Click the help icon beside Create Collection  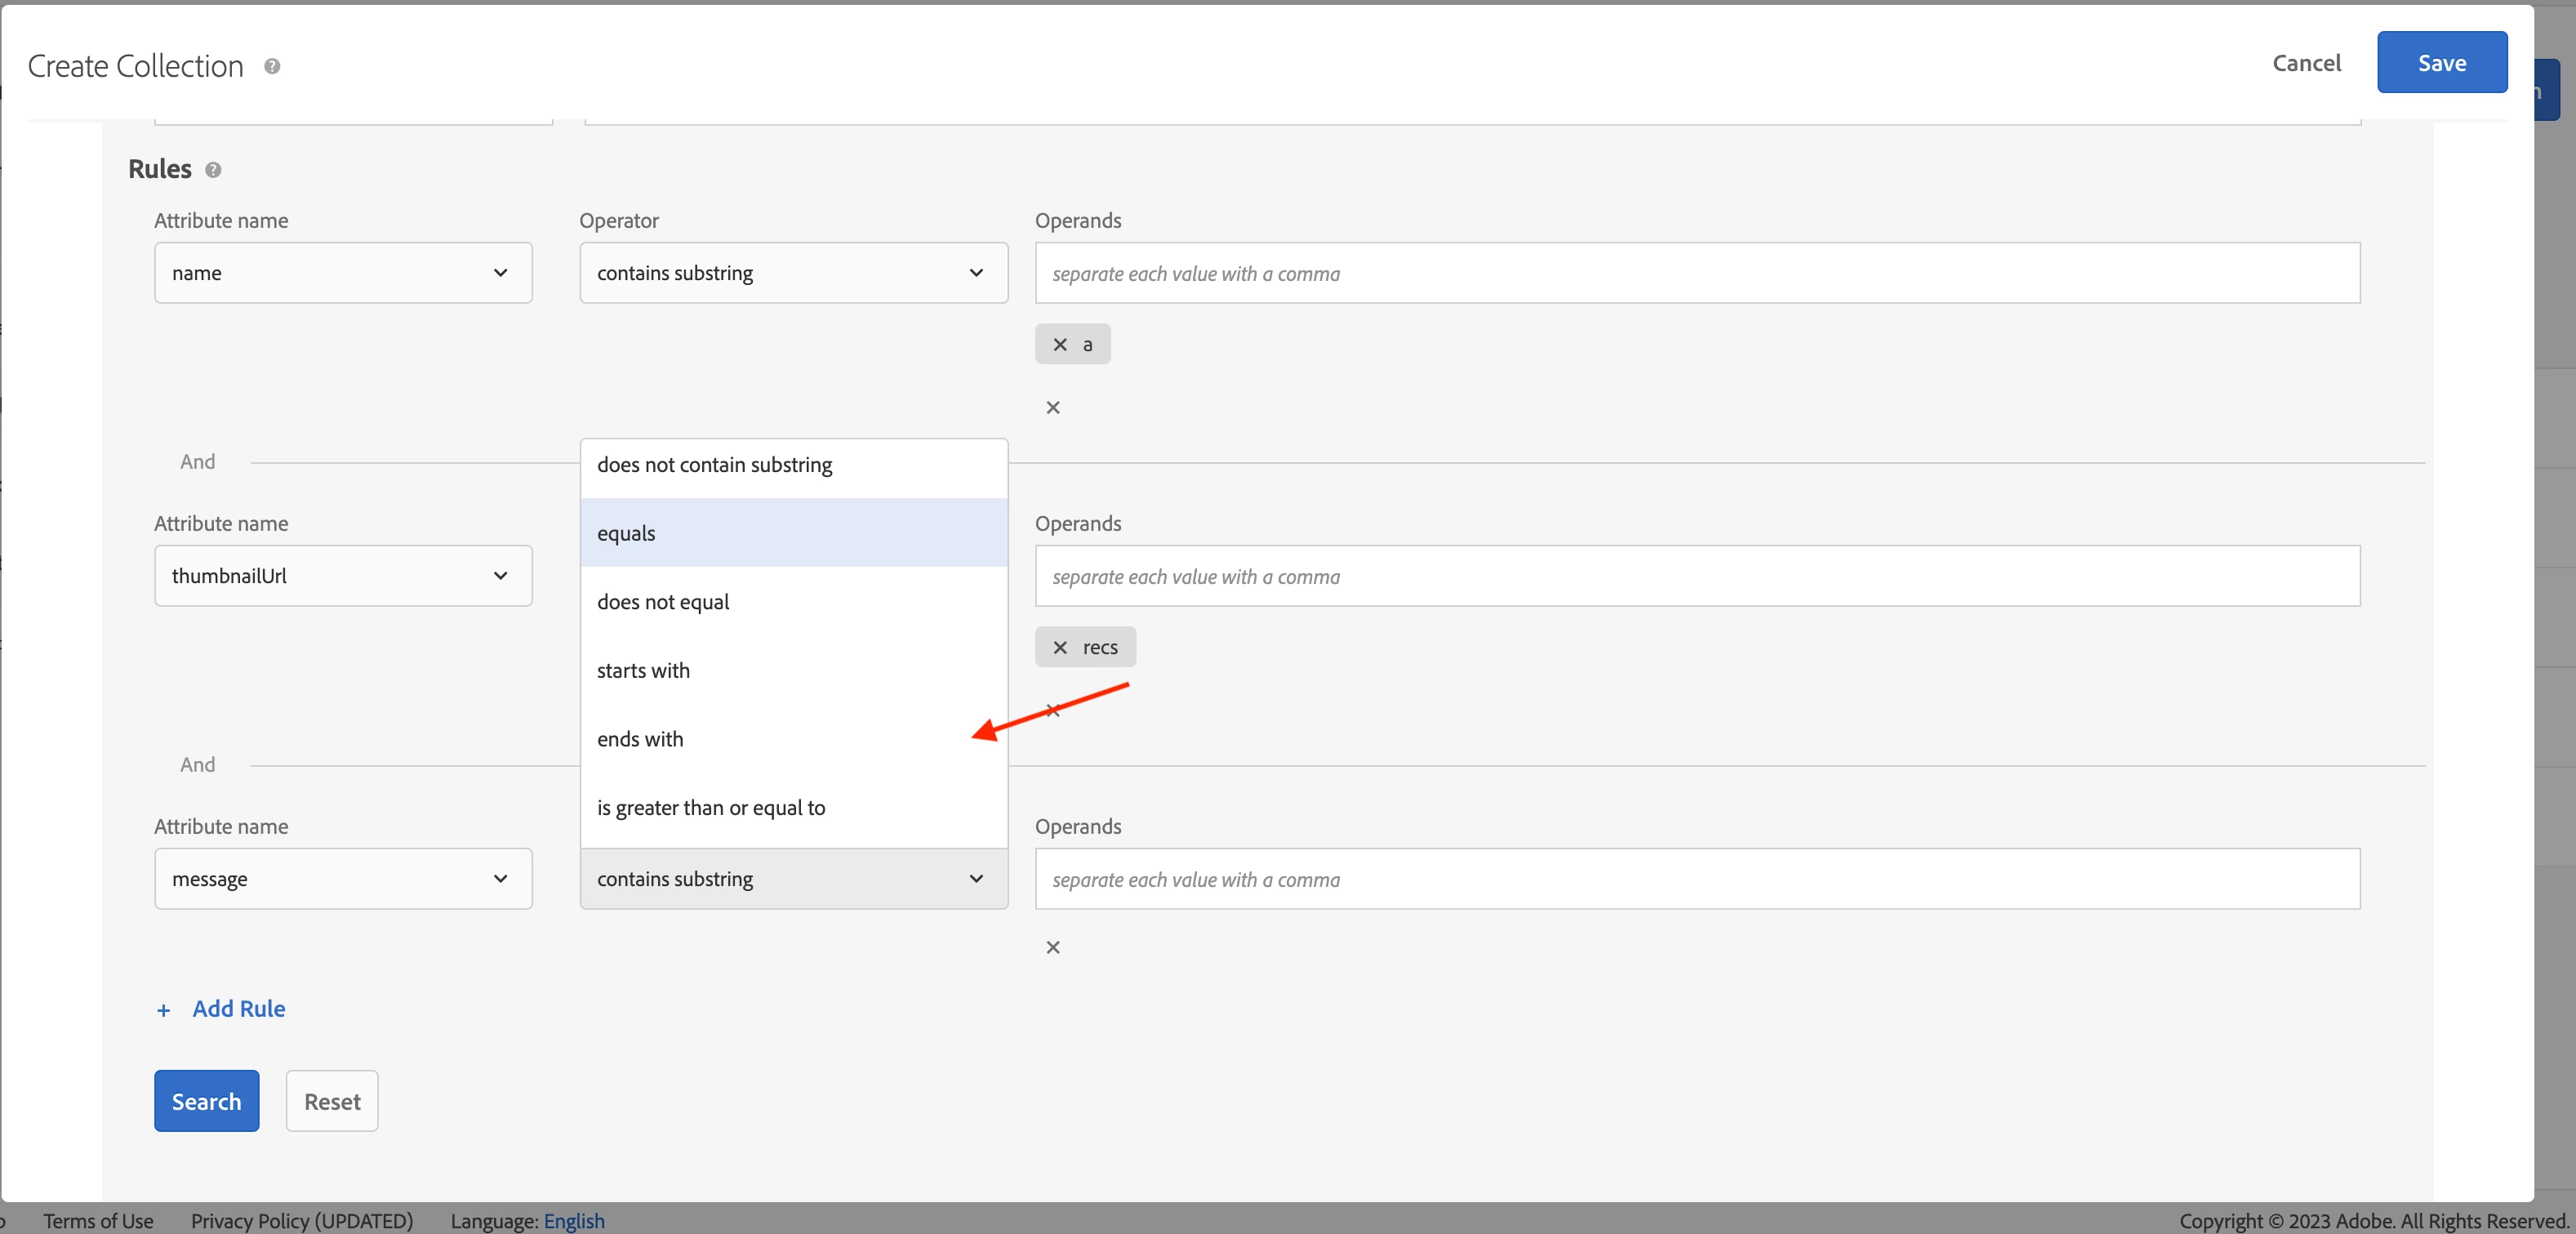point(272,66)
